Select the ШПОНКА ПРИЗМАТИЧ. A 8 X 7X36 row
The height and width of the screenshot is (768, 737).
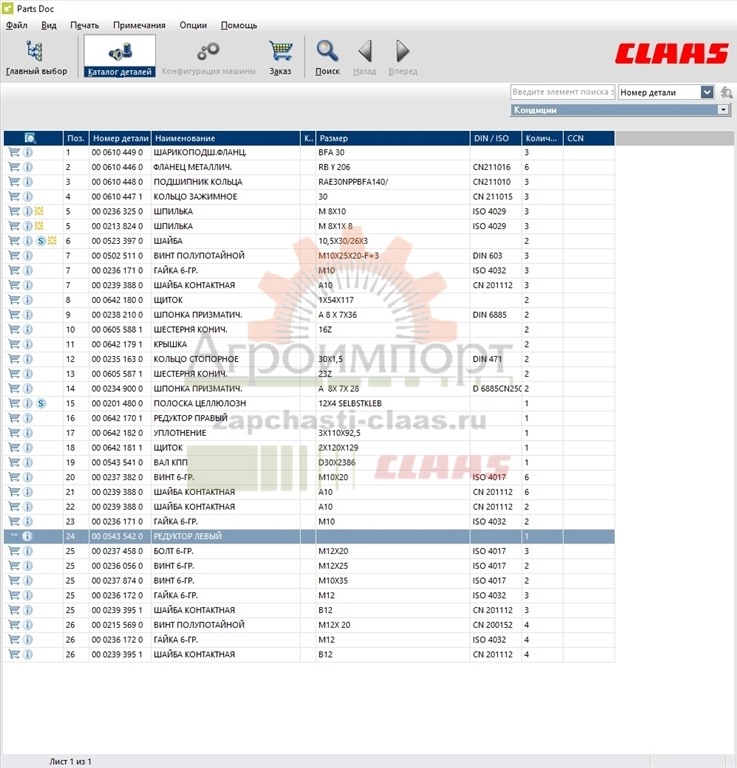click(309, 314)
